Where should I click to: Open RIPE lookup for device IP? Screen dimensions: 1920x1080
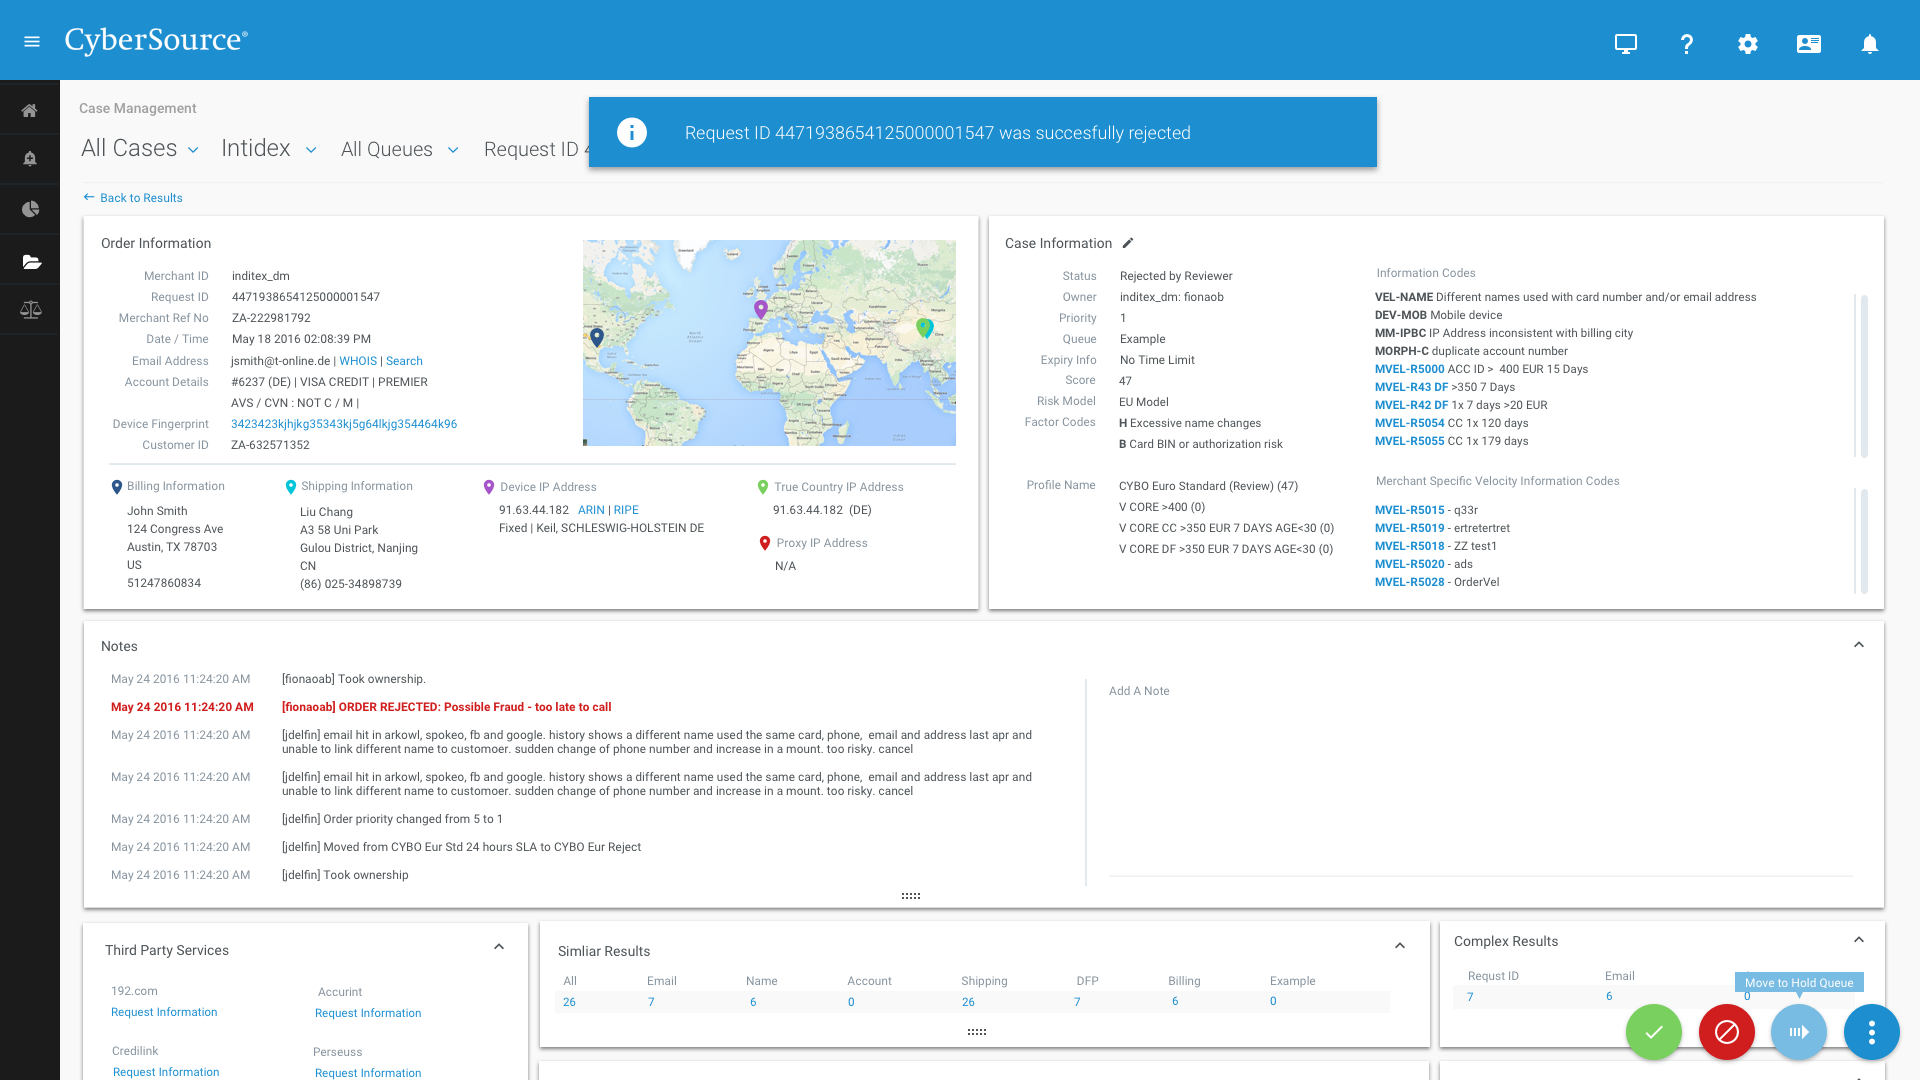[626, 510]
